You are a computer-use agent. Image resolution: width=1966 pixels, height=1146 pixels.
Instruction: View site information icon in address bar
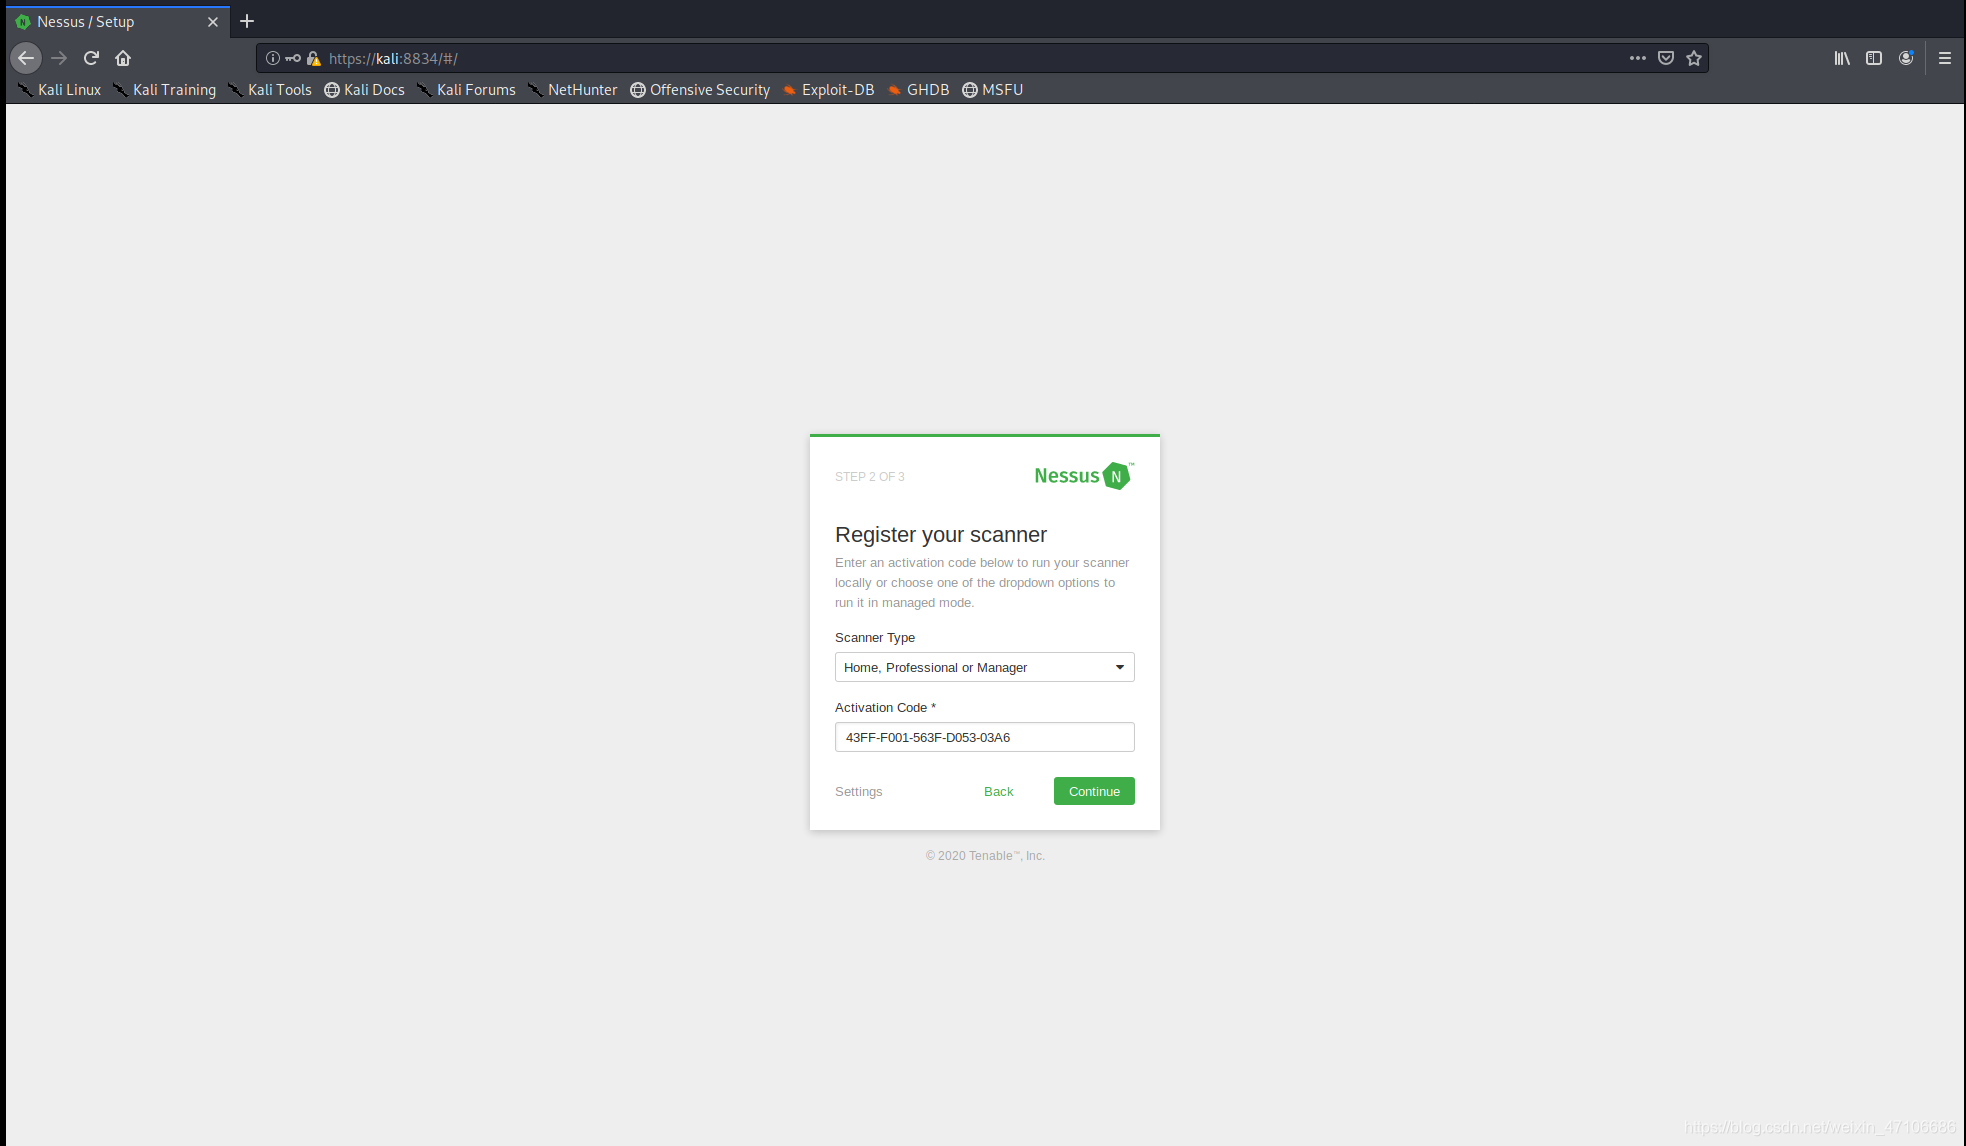pyautogui.click(x=272, y=58)
